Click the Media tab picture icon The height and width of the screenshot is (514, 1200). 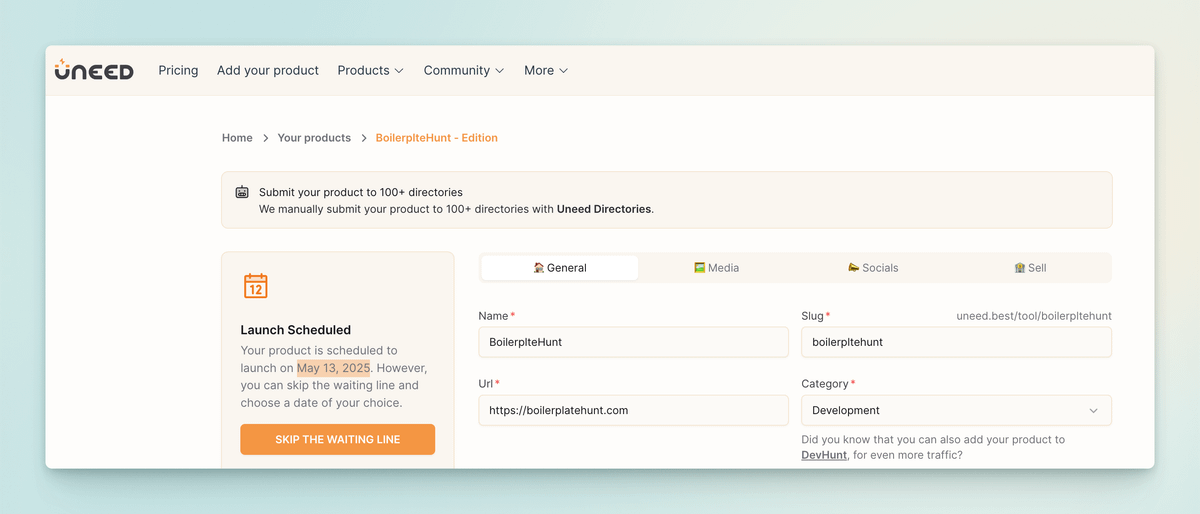coord(700,268)
